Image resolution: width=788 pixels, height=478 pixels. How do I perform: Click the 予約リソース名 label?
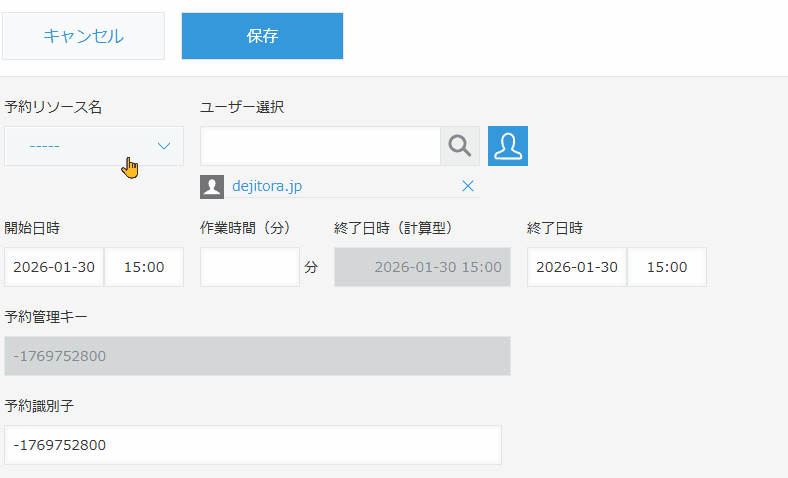53,107
